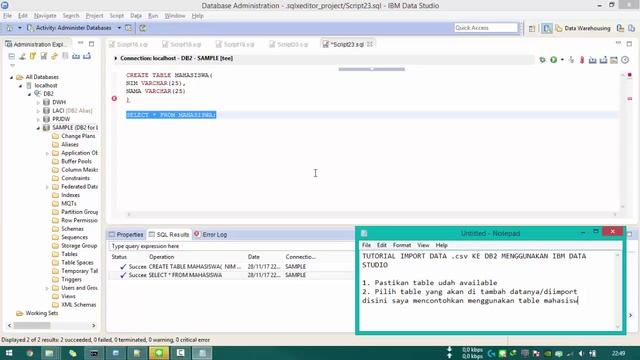
Task: Open the Run menu
Action: tap(153, 16)
